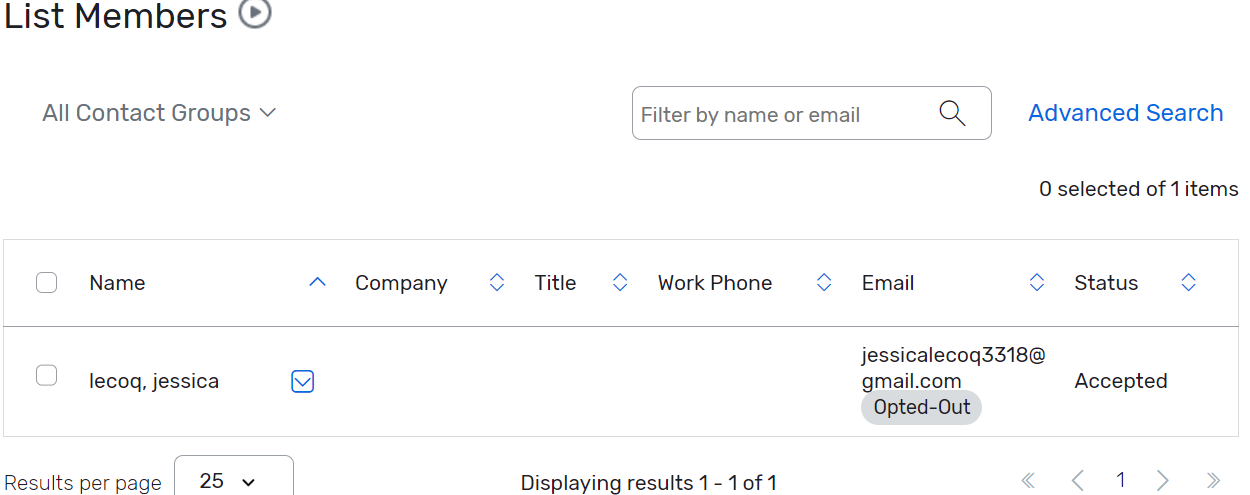
Task: Jump to the last results page
Action: point(1213,481)
